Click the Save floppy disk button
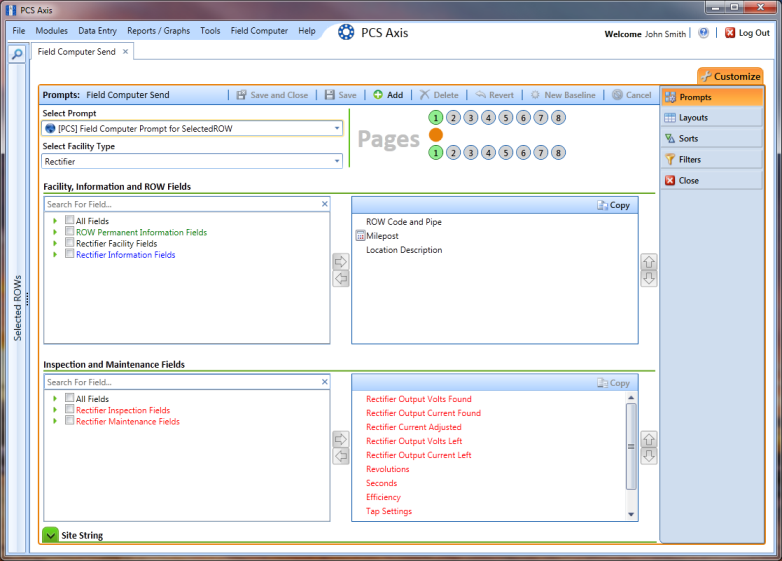This screenshot has width=782, height=561. 341,95
